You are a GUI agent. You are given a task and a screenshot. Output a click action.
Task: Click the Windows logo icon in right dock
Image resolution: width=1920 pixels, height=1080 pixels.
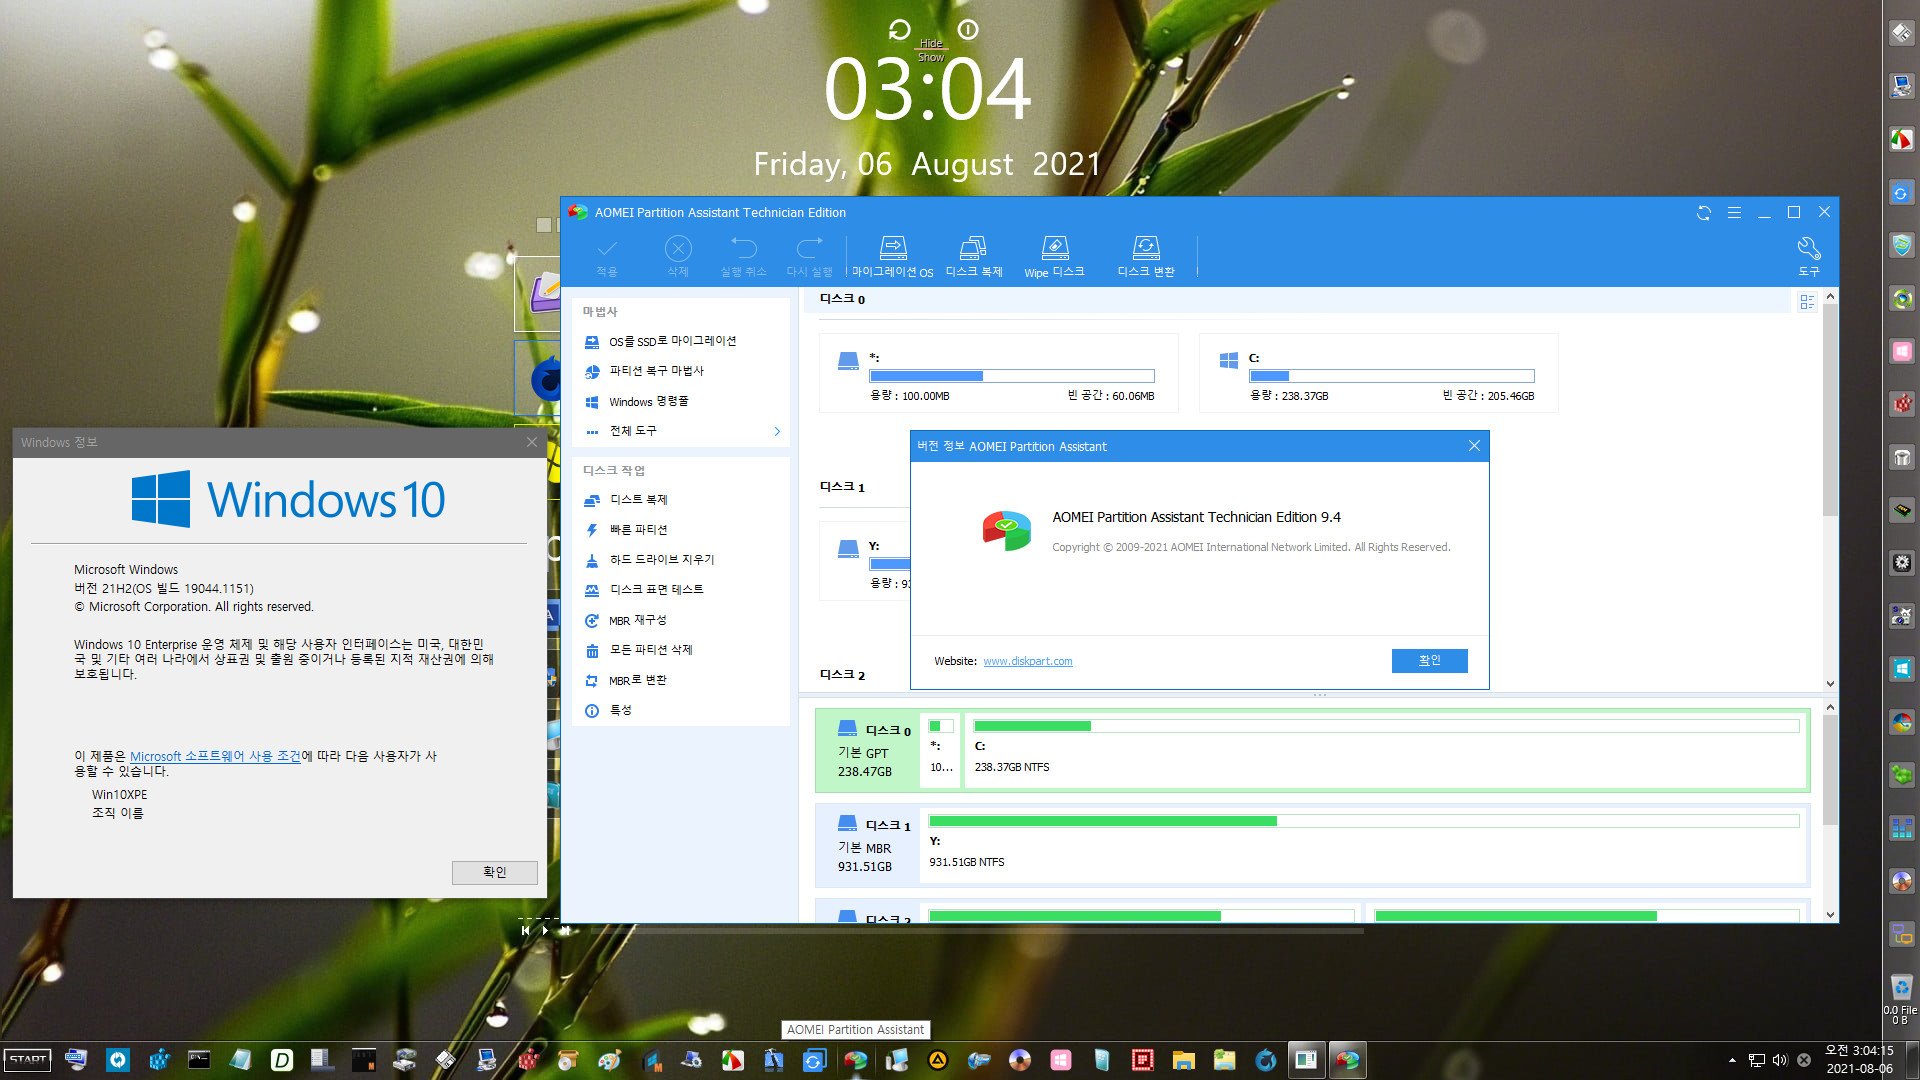1901,669
